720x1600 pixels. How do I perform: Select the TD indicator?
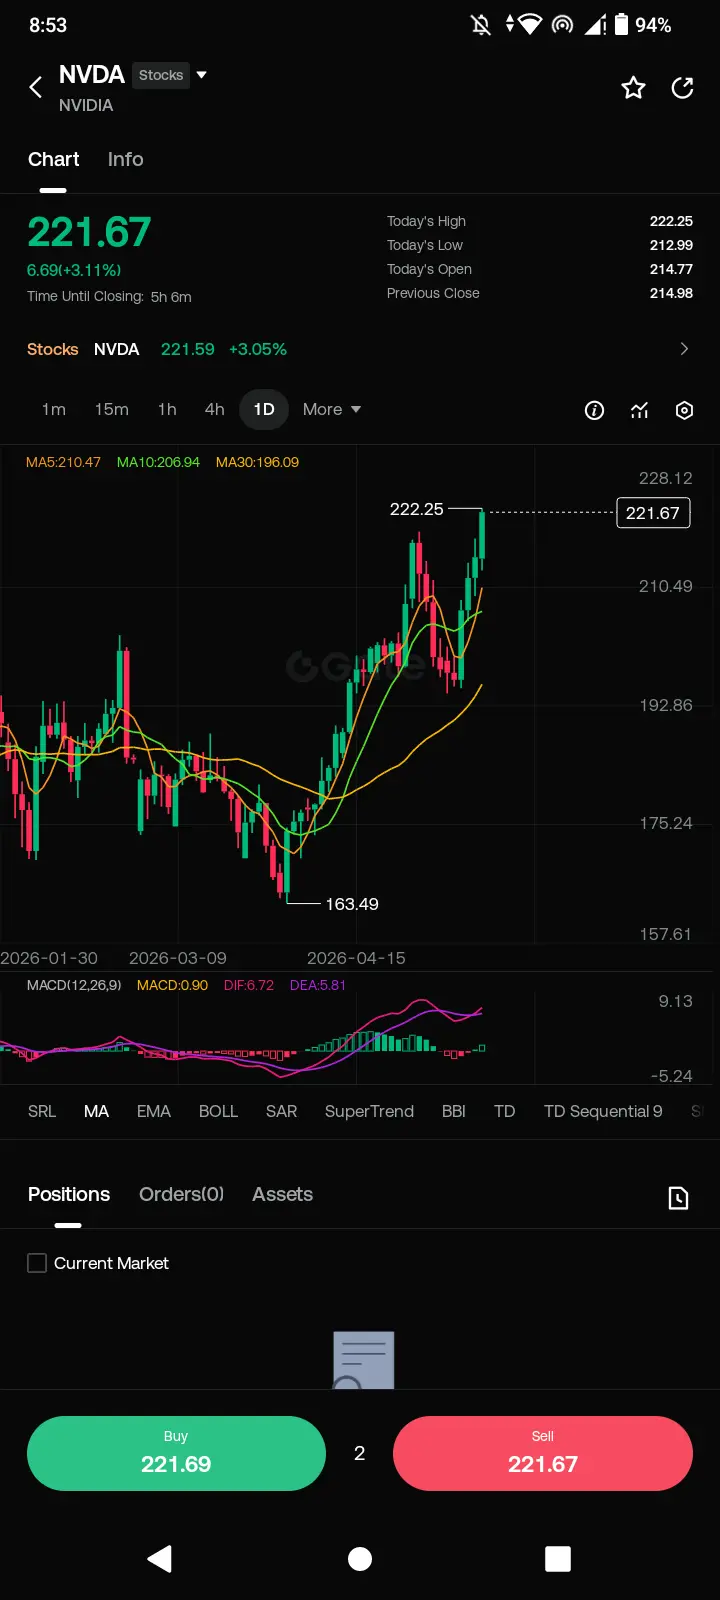[x=504, y=1111]
